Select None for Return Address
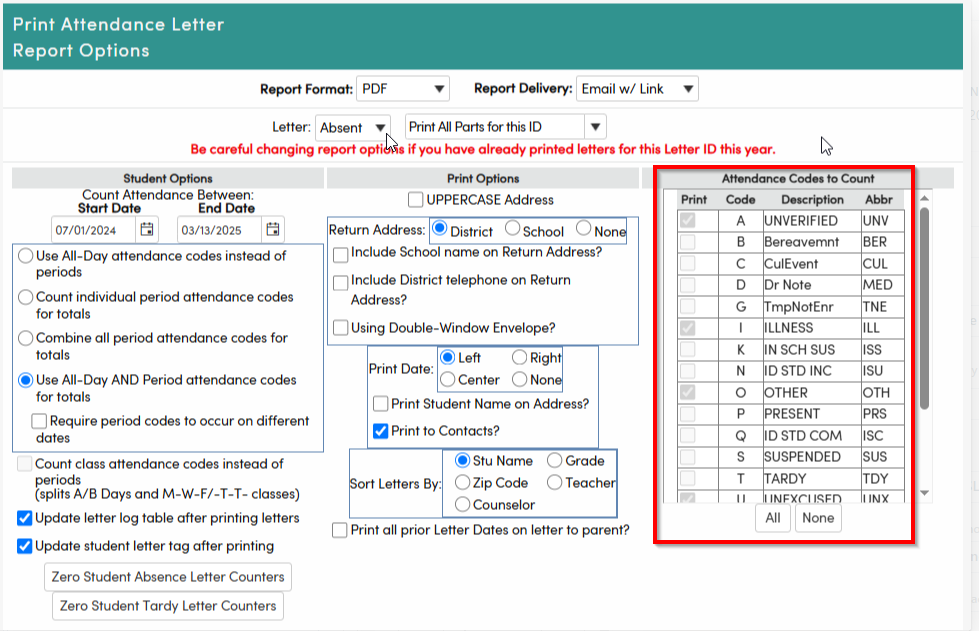979x631 pixels. [x=584, y=228]
